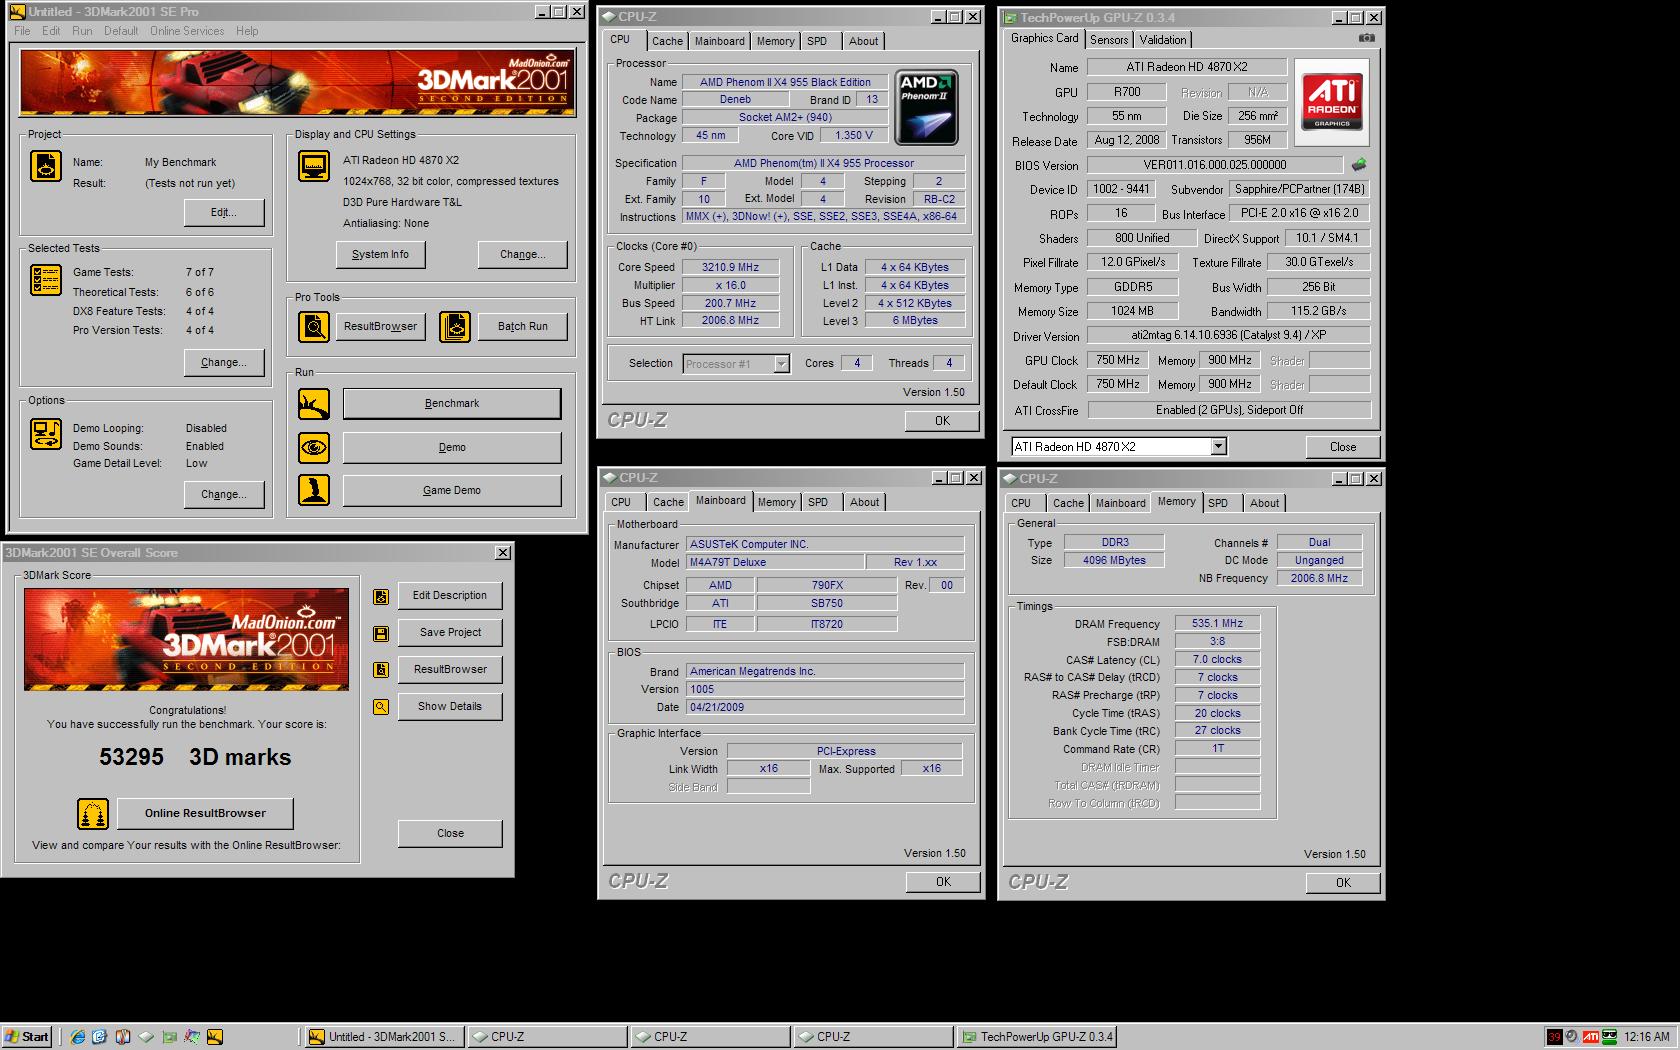Click the volume speaker tray icon
Screen dimensions: 1680x1050
click(x=1572, y=1037)
